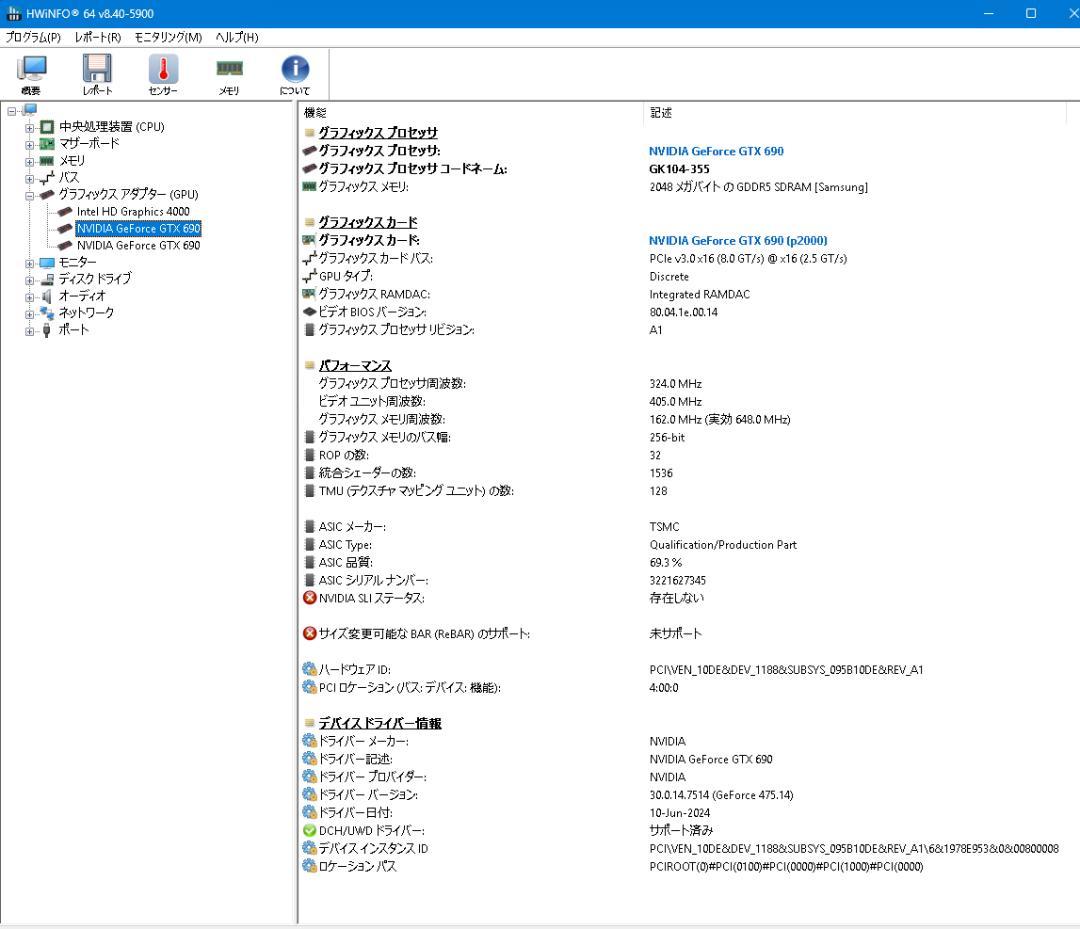This screenshot has width=1080, height=929.
Task: Expand the 中央処理装置 (CPU) tree node
Action: [x=30, y=127]
